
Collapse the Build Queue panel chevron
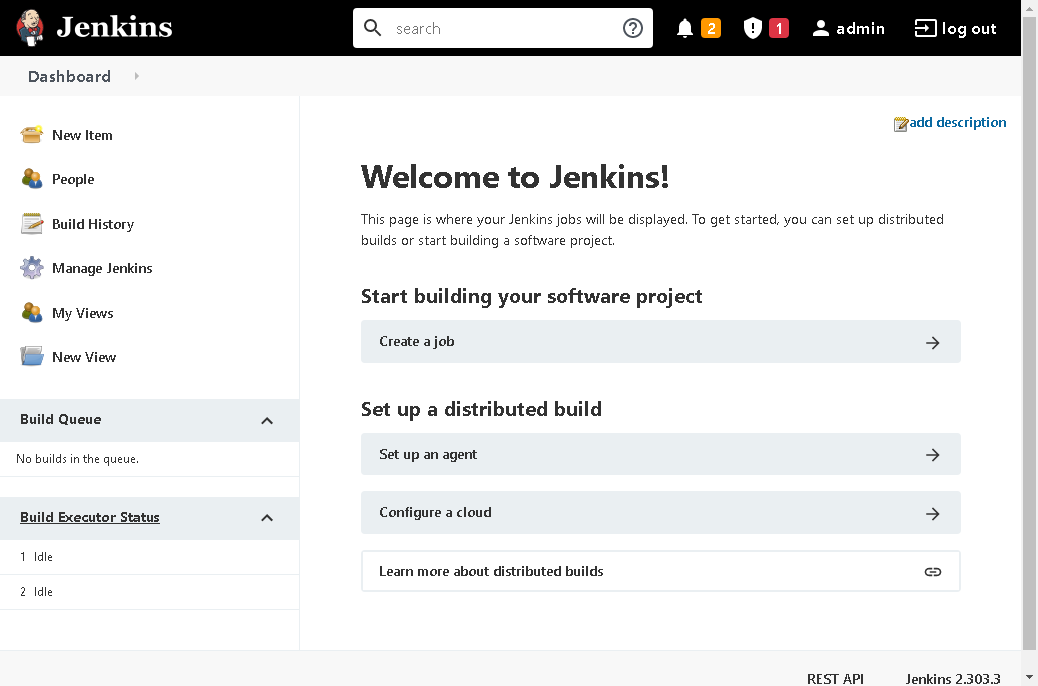coord(267,420)
